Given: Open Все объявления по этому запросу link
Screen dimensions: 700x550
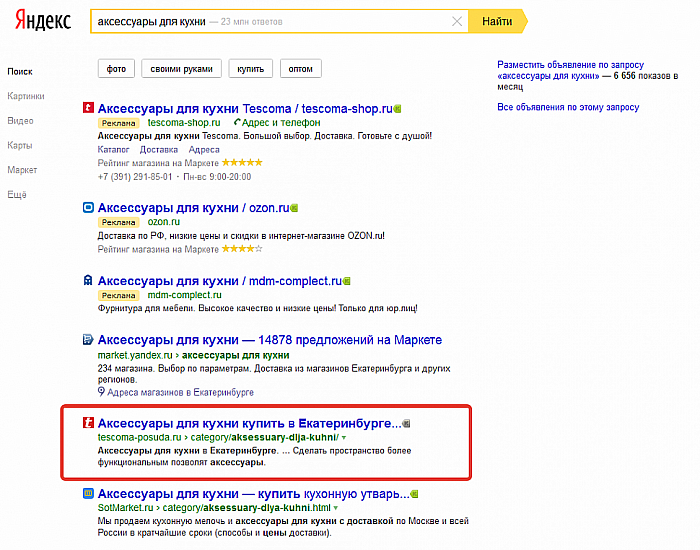Looking at the screenshot, I should click(x=568, y=107).
